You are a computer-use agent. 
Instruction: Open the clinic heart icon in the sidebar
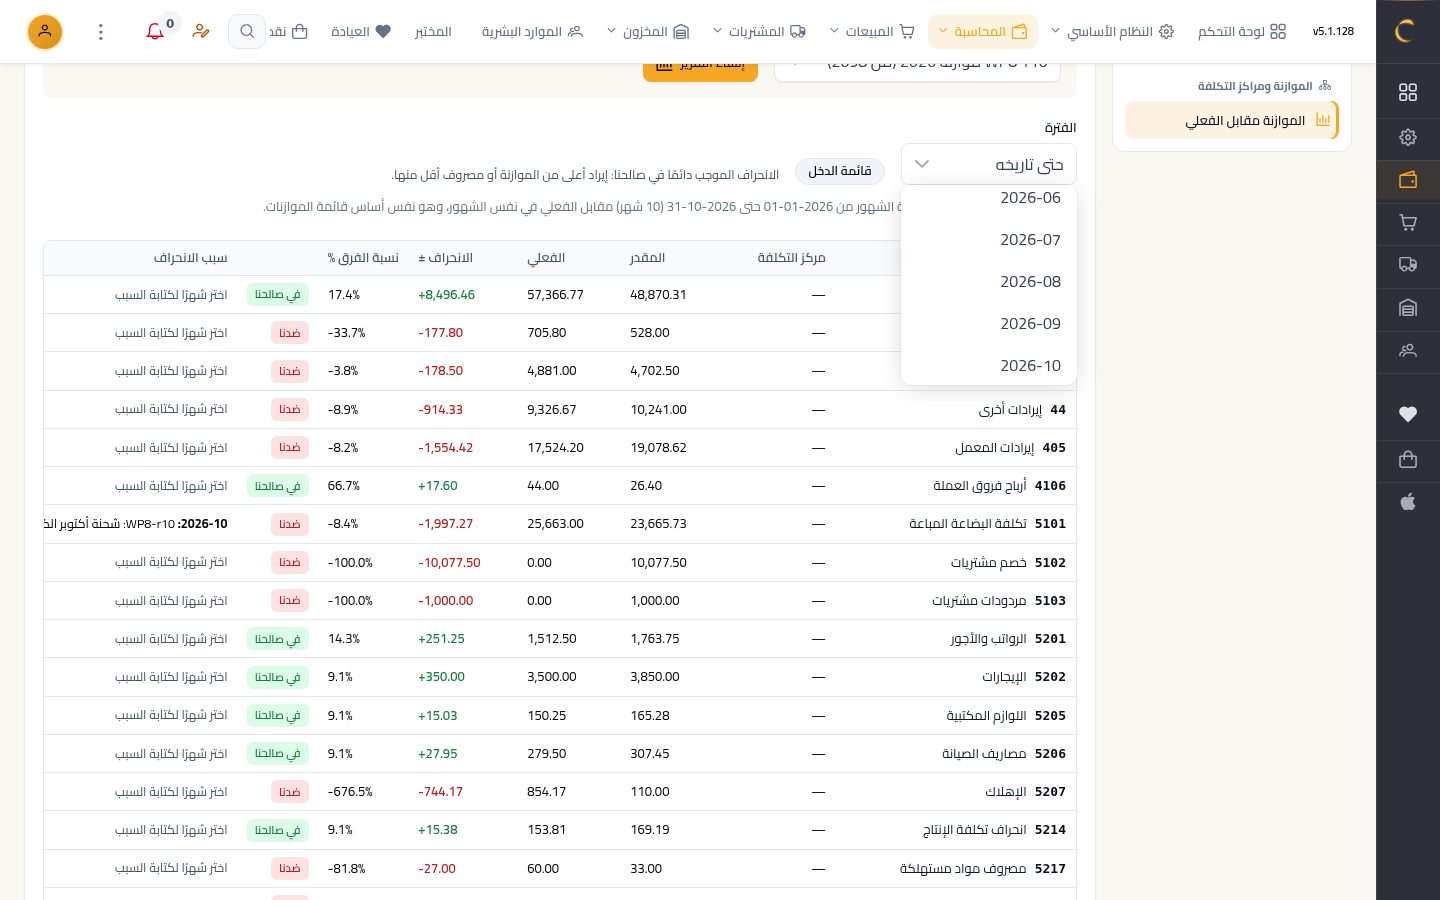[1408, 414]
